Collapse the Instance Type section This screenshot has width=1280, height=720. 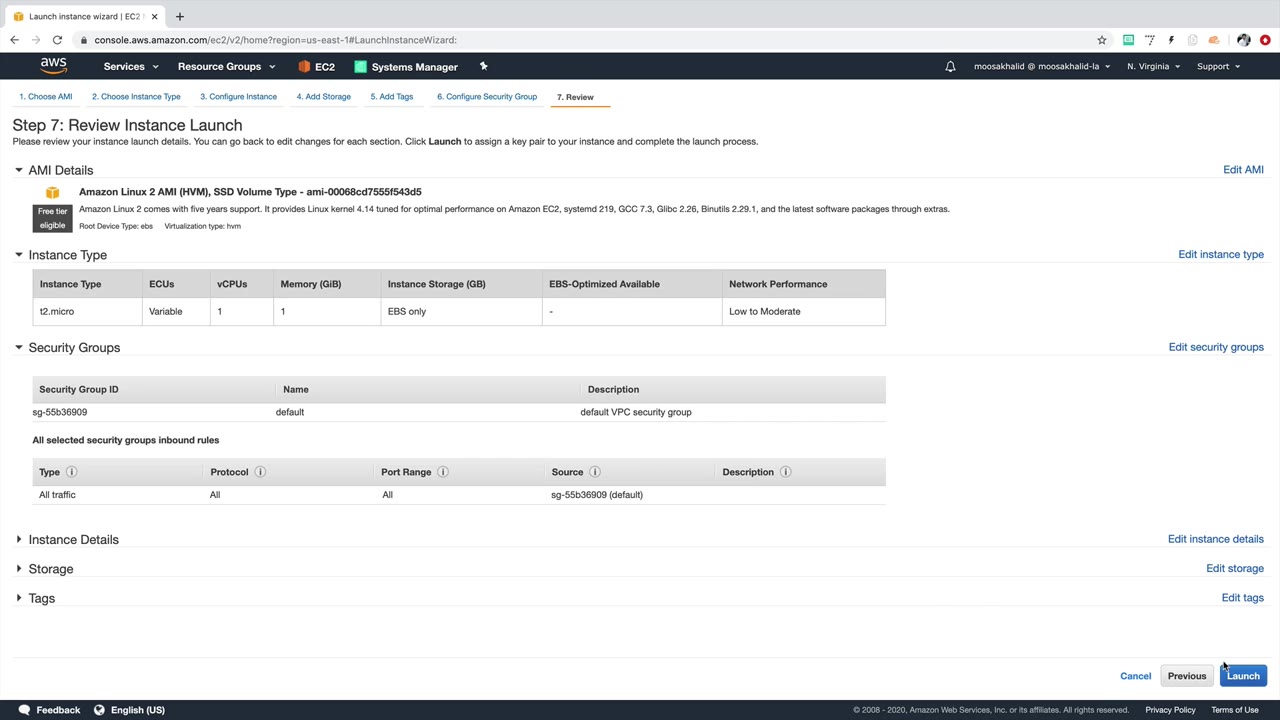coord(19,255)
